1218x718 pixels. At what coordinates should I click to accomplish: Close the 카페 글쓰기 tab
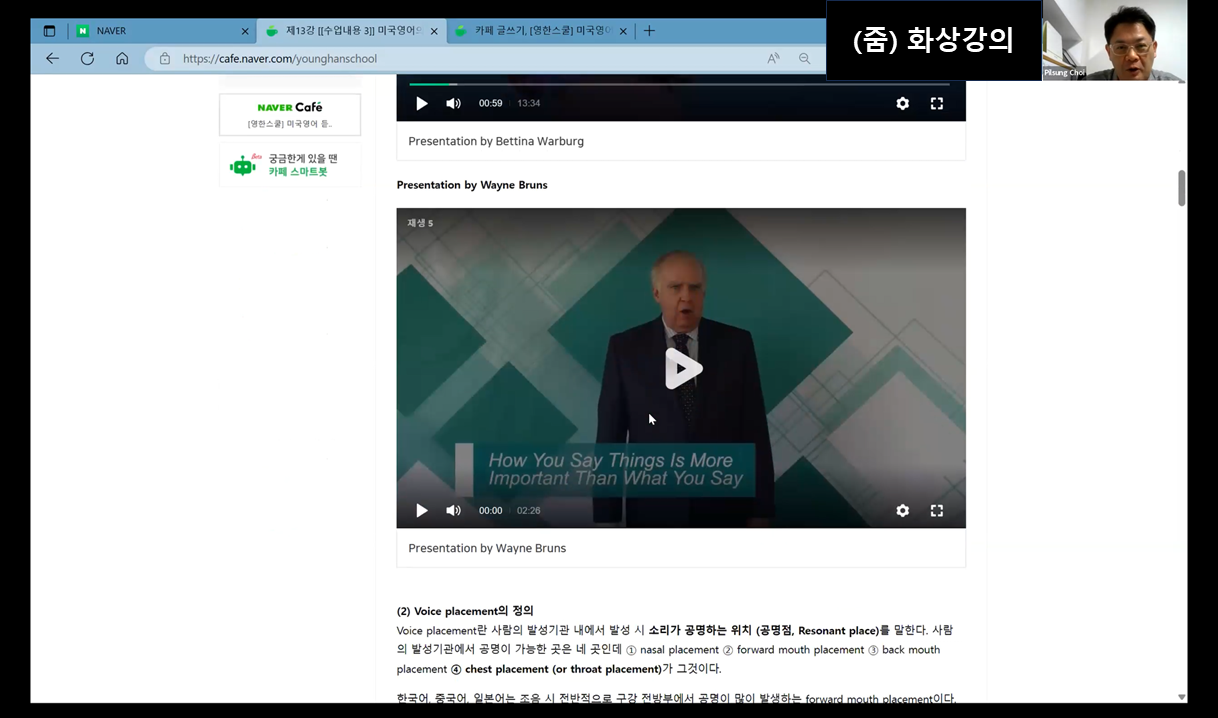click(623, 31)
